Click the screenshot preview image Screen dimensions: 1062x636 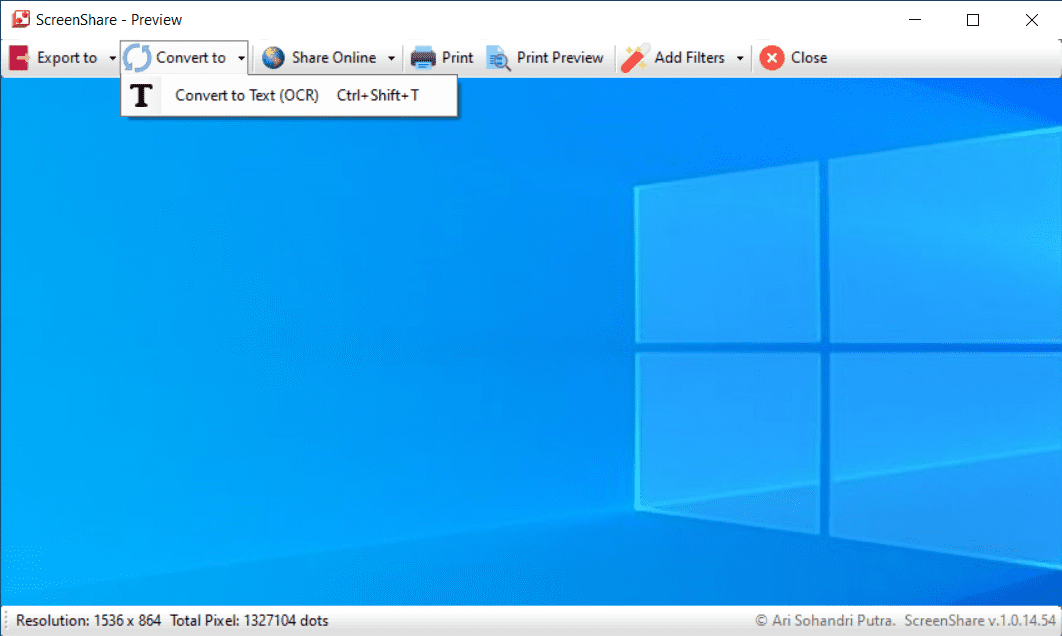tap(531, 341)
